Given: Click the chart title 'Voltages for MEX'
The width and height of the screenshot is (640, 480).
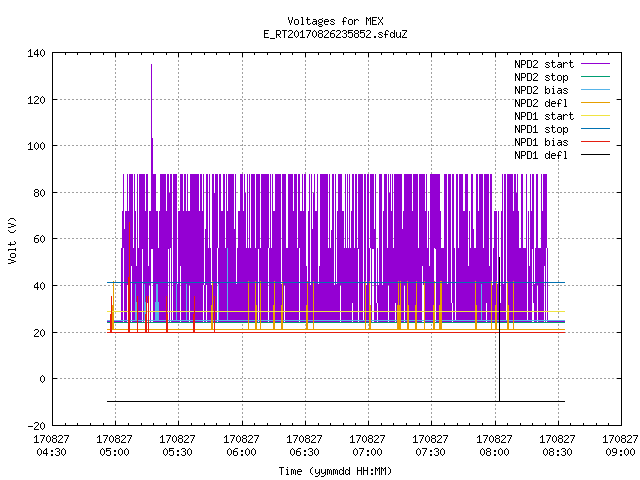Looking at the screenshot, I should click(x=335, y=21).
